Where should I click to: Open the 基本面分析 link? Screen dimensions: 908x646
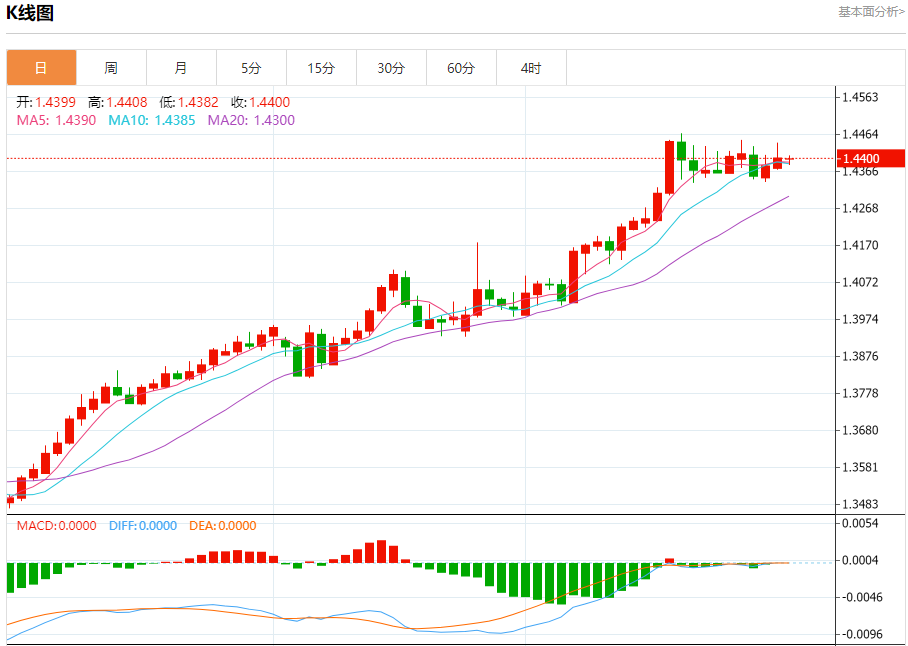(871, 12)
